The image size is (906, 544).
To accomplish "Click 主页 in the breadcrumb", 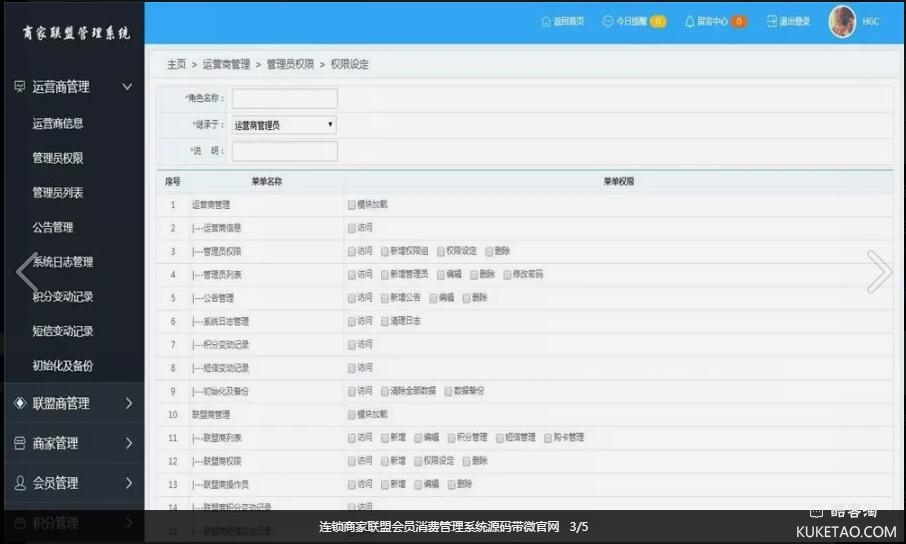I will coord(176,64).
